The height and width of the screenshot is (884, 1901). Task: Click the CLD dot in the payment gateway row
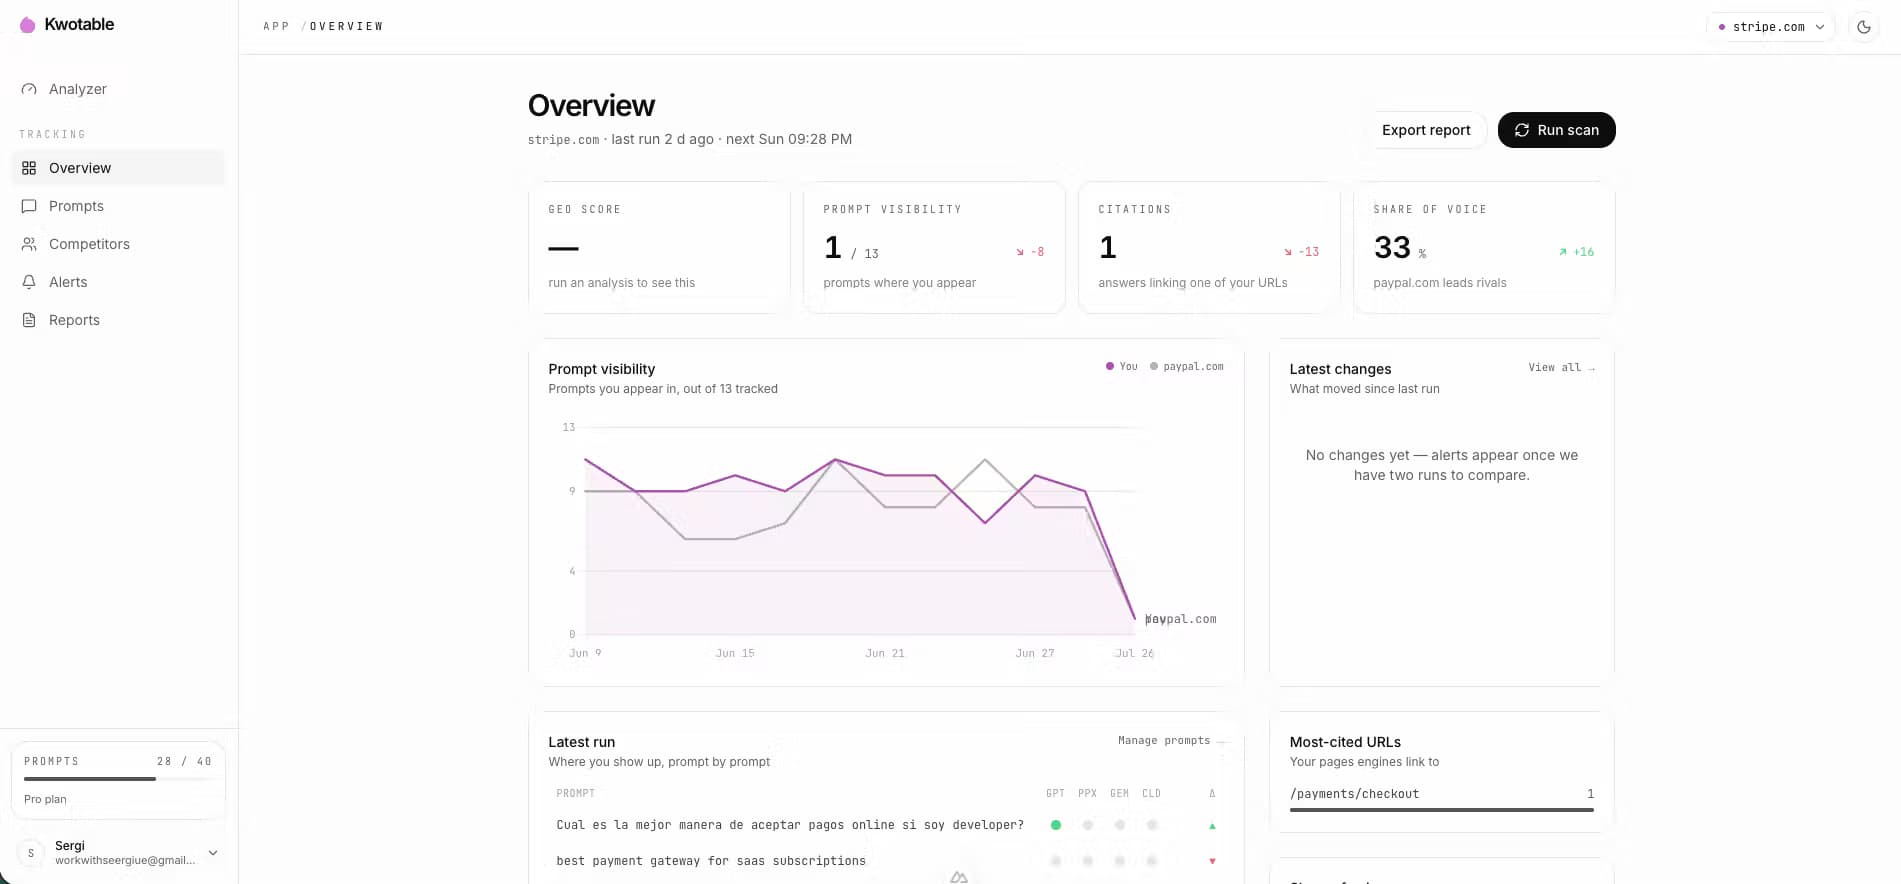click(x=1152, y=861)
